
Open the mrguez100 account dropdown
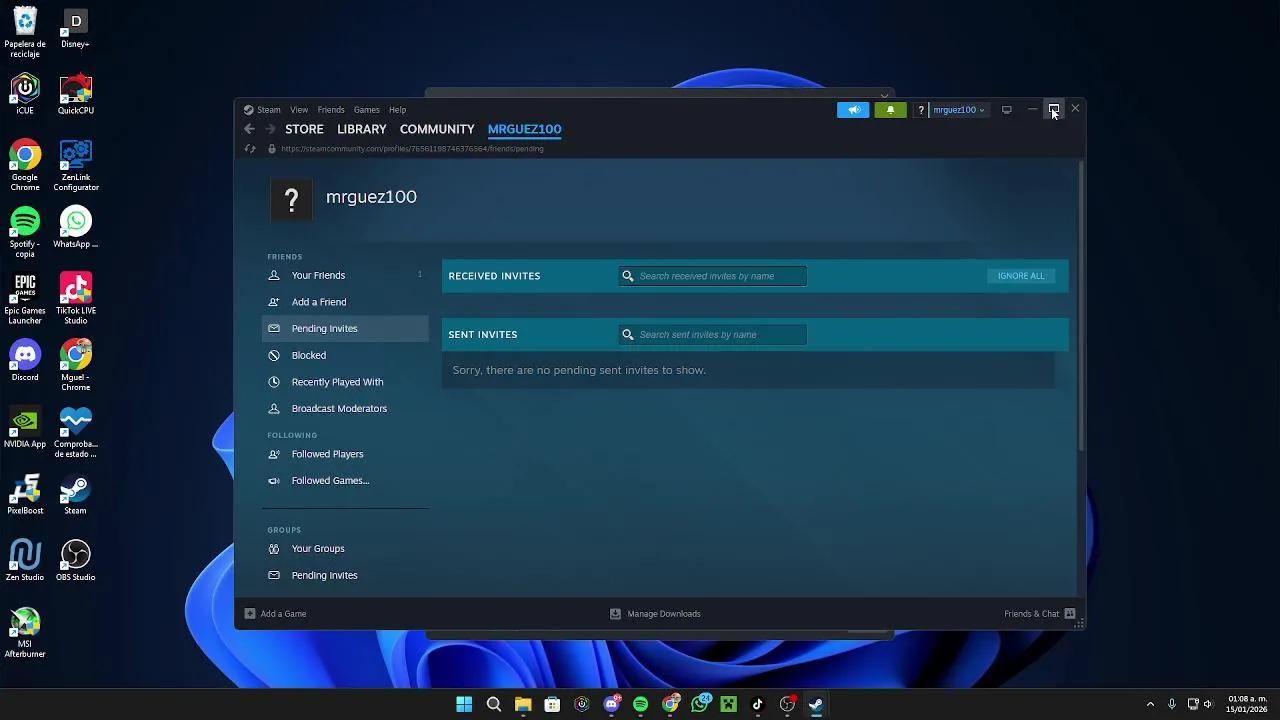959,110
